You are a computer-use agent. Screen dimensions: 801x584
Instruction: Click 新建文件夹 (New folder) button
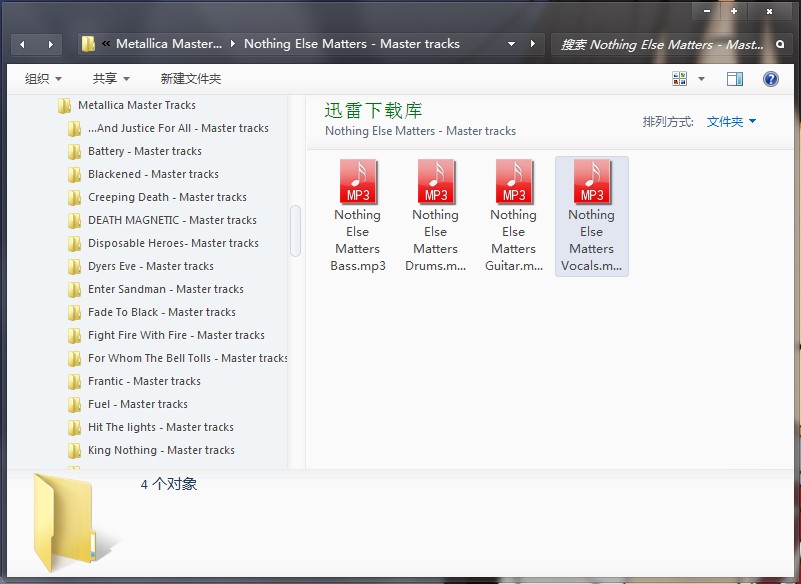(191, 79)
